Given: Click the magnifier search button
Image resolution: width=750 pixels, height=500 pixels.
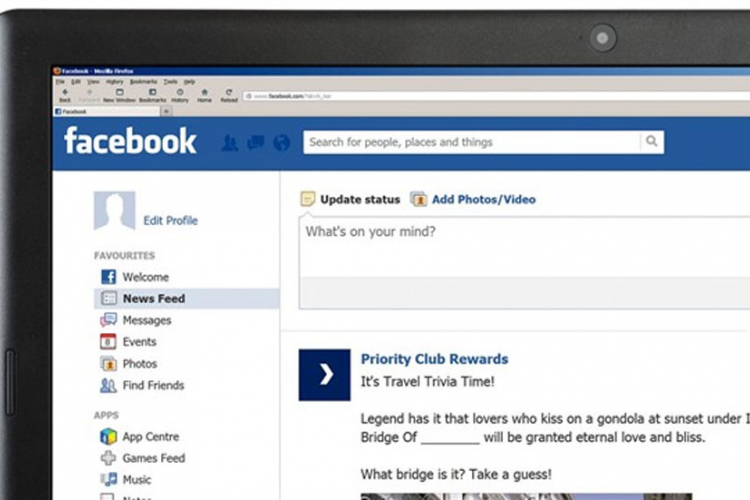Looking at the screenshot, I should [x=651, y=141].
